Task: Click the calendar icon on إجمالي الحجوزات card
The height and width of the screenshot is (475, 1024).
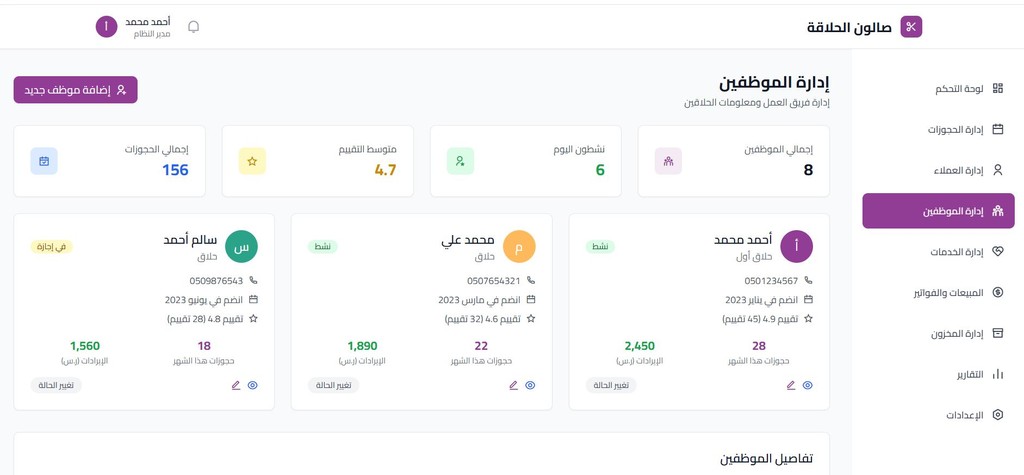Action: [44, 161]
